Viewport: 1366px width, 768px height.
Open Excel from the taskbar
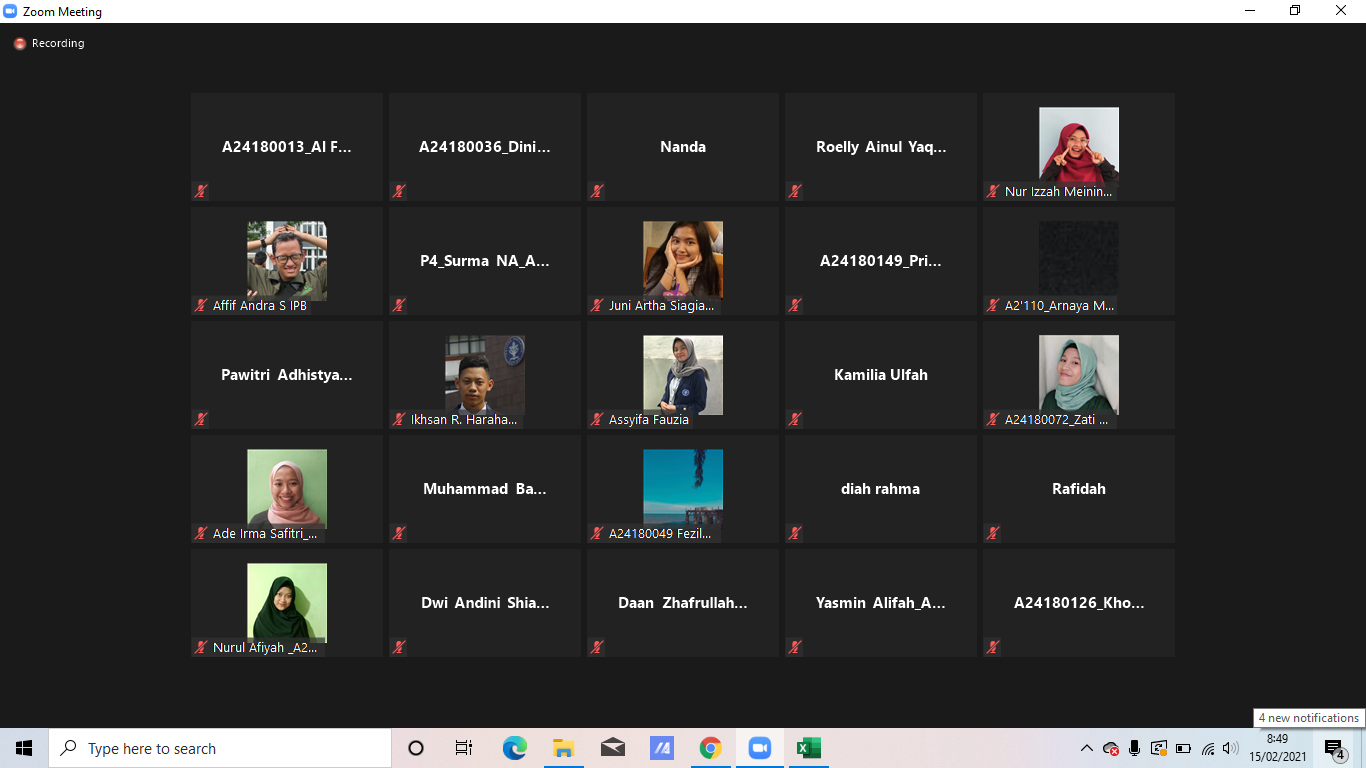(x=808, y=748)
